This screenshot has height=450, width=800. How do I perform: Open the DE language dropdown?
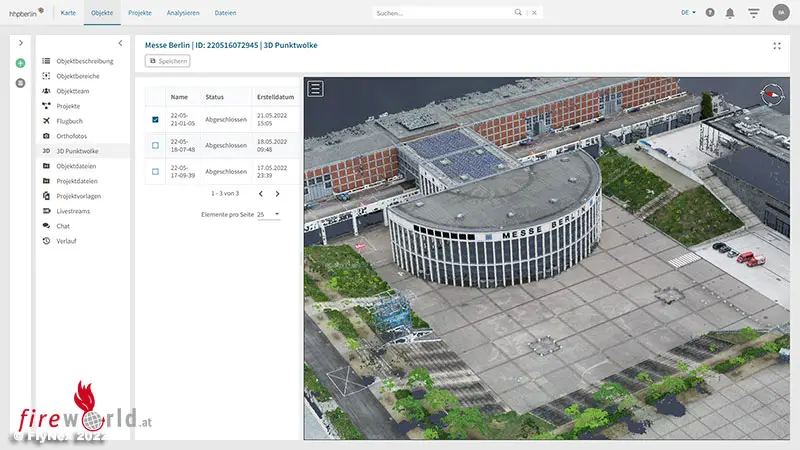coord(689,13)
